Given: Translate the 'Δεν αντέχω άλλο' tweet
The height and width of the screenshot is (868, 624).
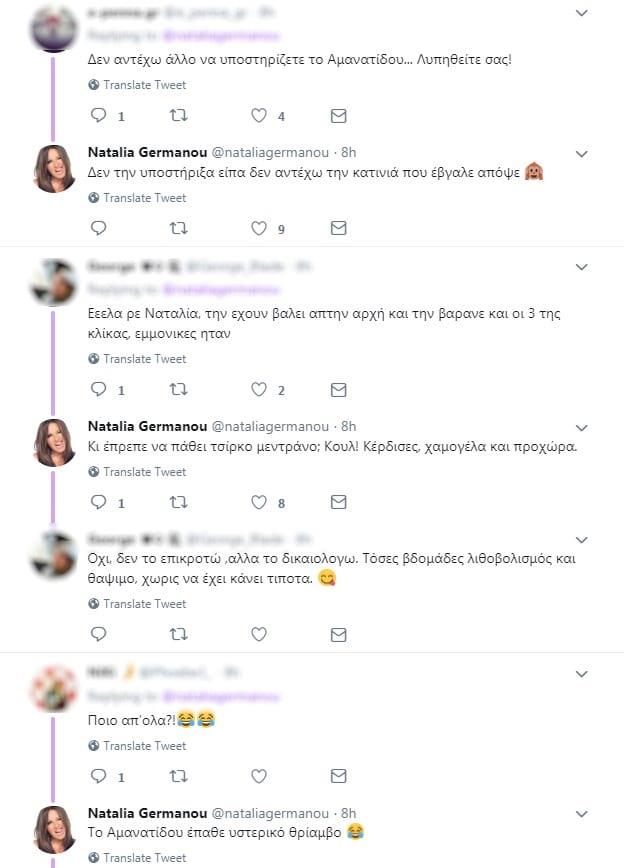Looking at the screenshot, I should [144, 85].
